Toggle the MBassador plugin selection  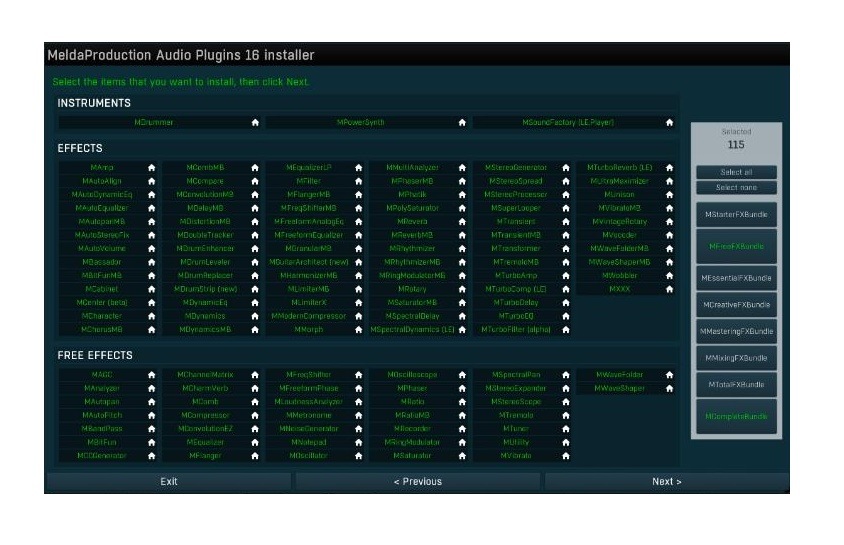pos(102,262)
